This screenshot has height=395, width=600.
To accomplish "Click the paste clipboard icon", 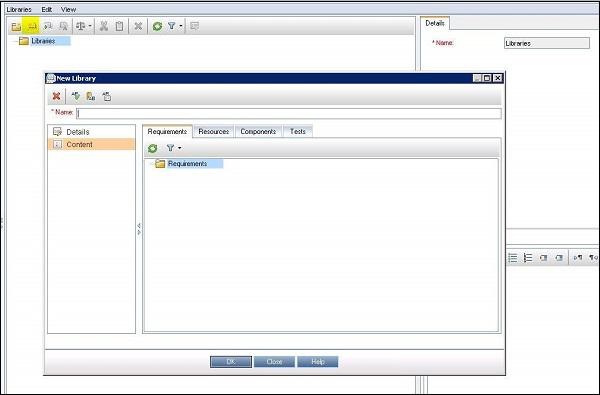I will (x=119, y=26).
